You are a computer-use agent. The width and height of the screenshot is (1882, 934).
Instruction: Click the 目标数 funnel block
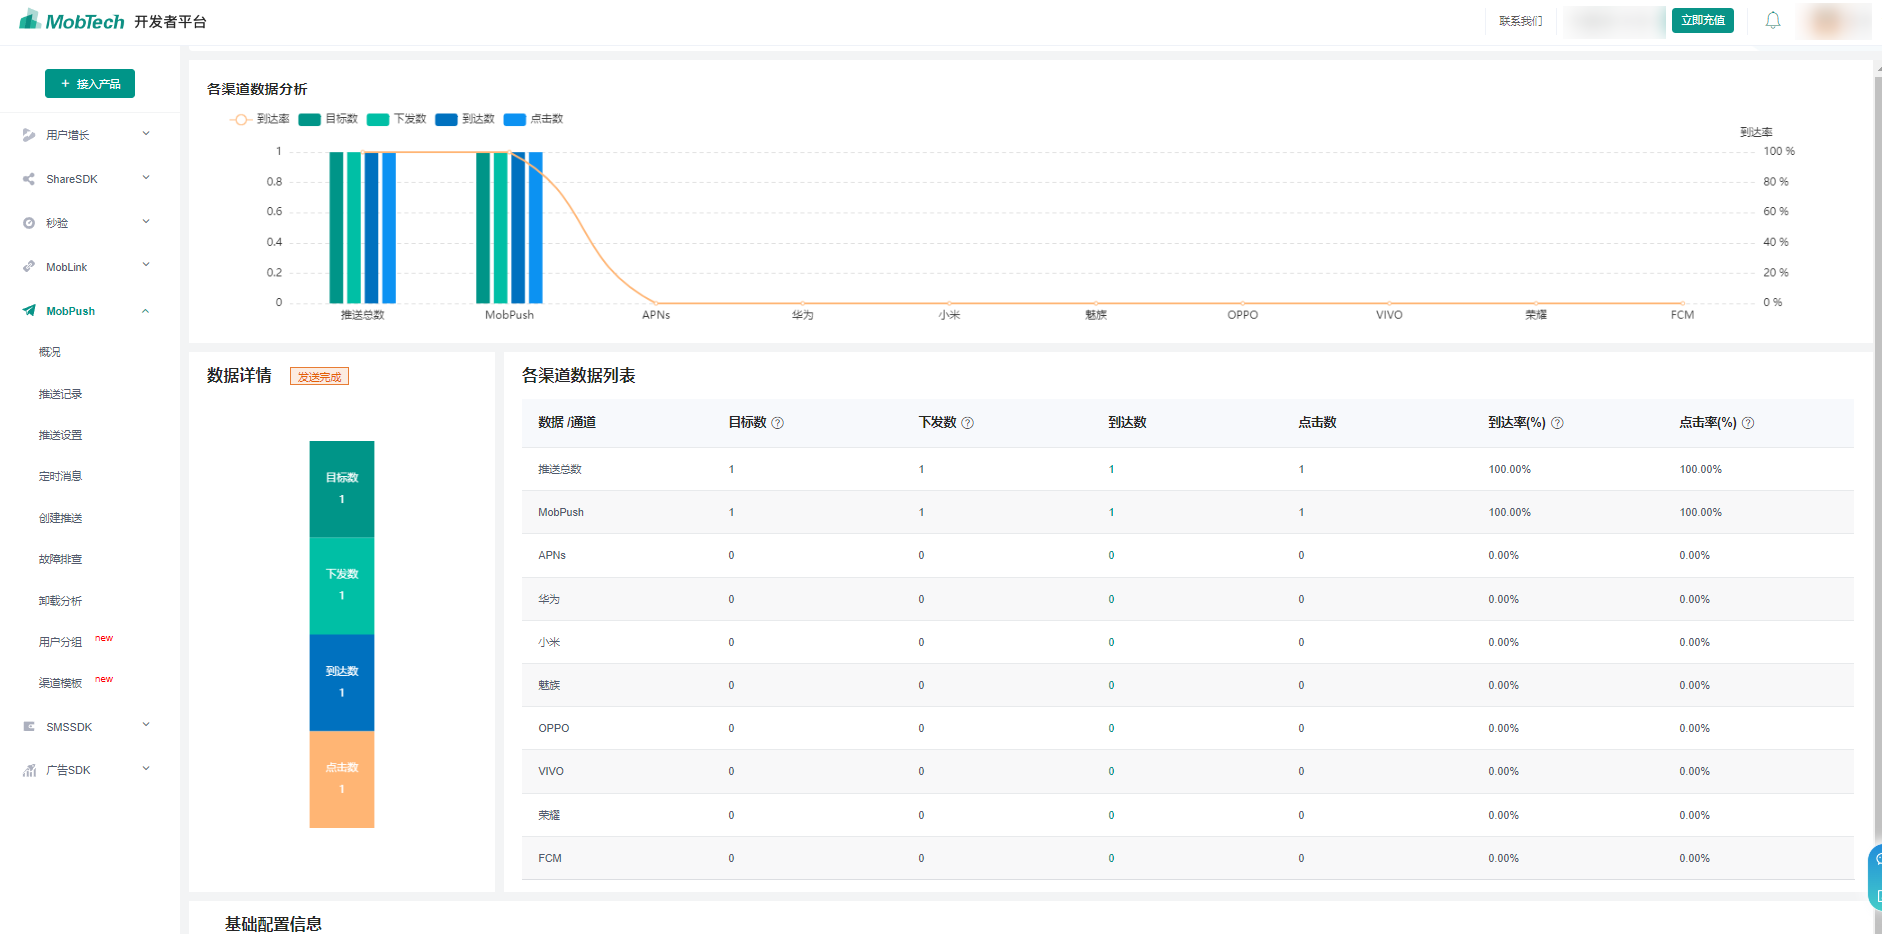[x=342, y=489]
